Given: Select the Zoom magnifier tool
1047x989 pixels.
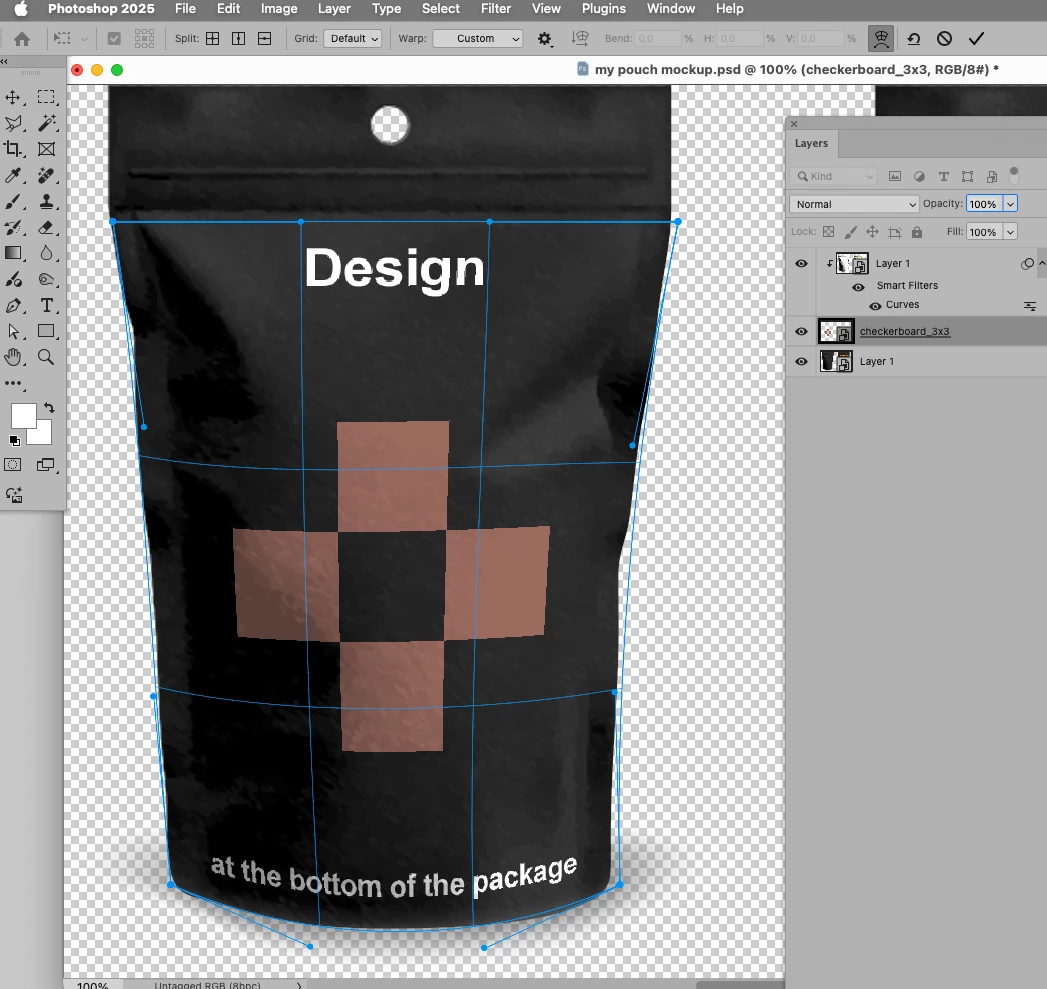Looking at the screenshot, I should click(46, 357).
